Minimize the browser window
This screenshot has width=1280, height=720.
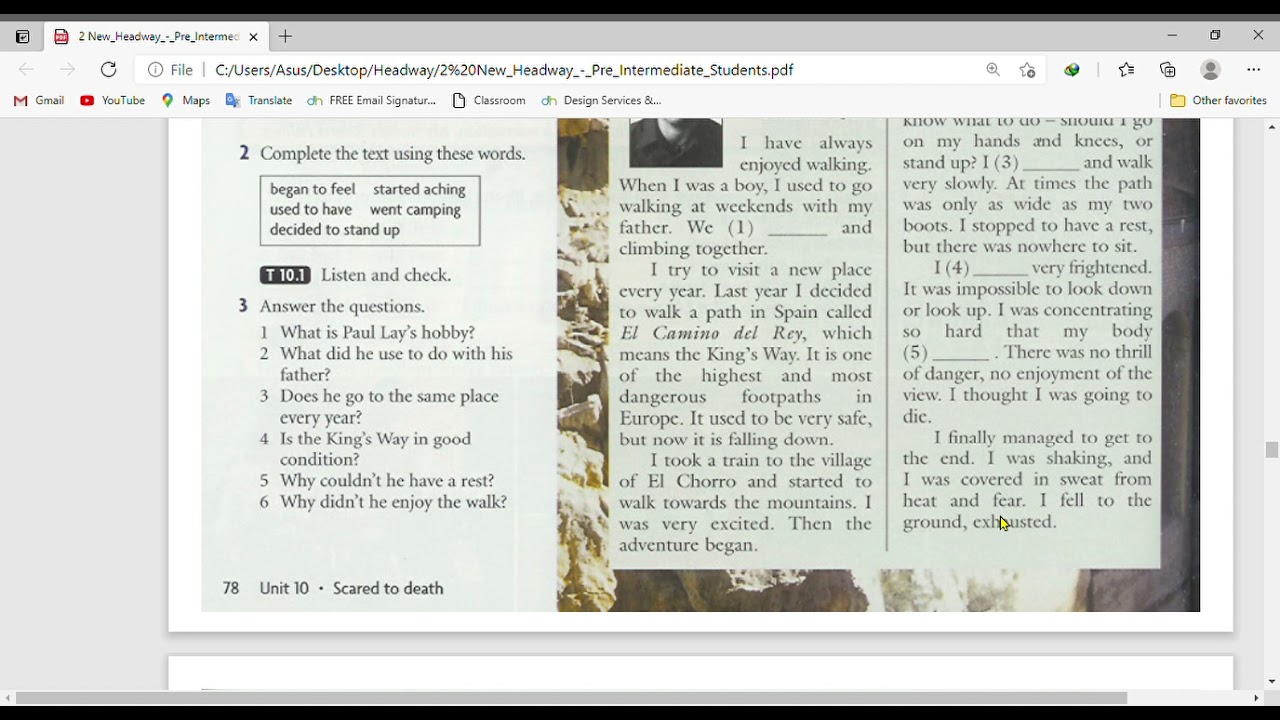[x=1172, y=36]
